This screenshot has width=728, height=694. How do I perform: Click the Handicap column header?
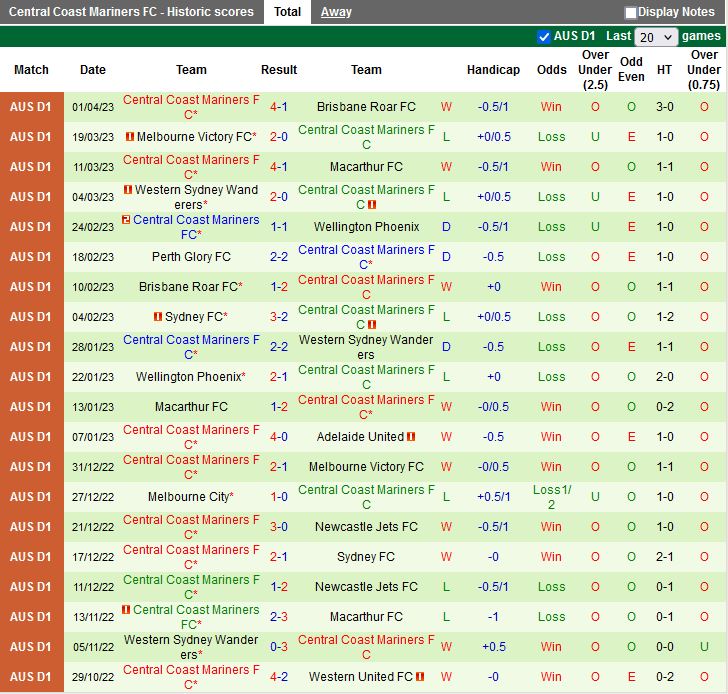point(493,70)
